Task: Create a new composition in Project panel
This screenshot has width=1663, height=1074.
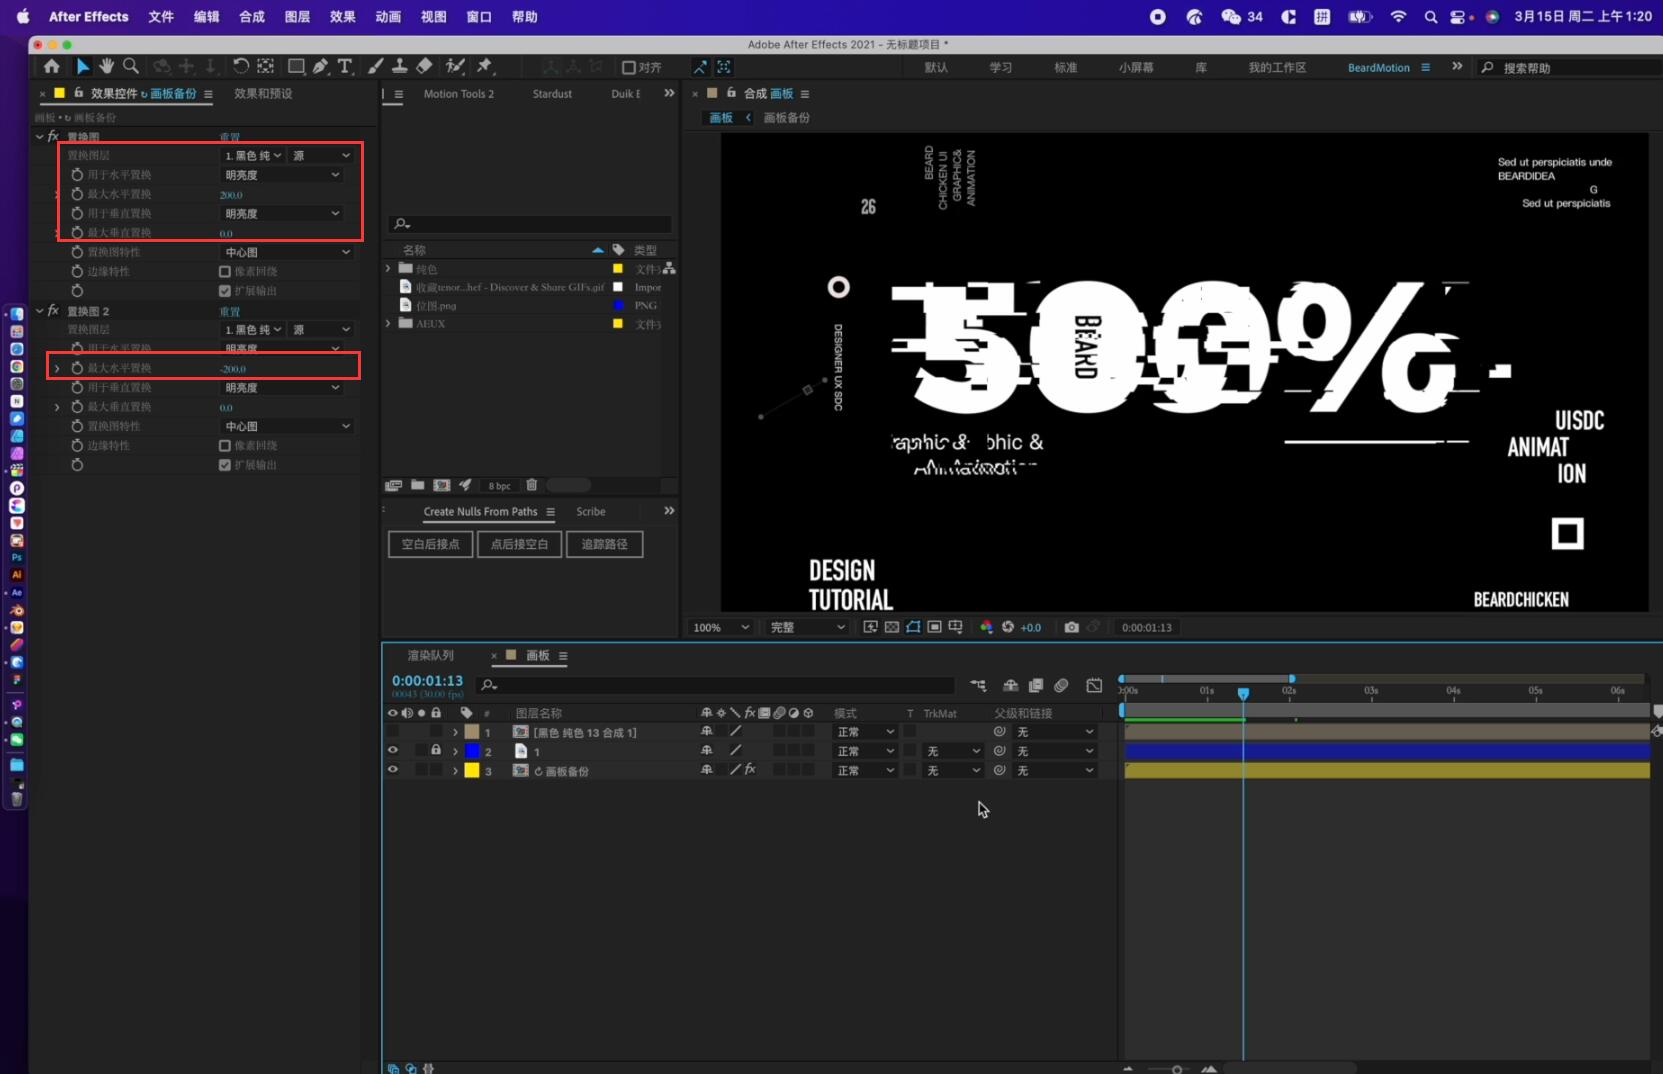Action: [x=441, y=485]
